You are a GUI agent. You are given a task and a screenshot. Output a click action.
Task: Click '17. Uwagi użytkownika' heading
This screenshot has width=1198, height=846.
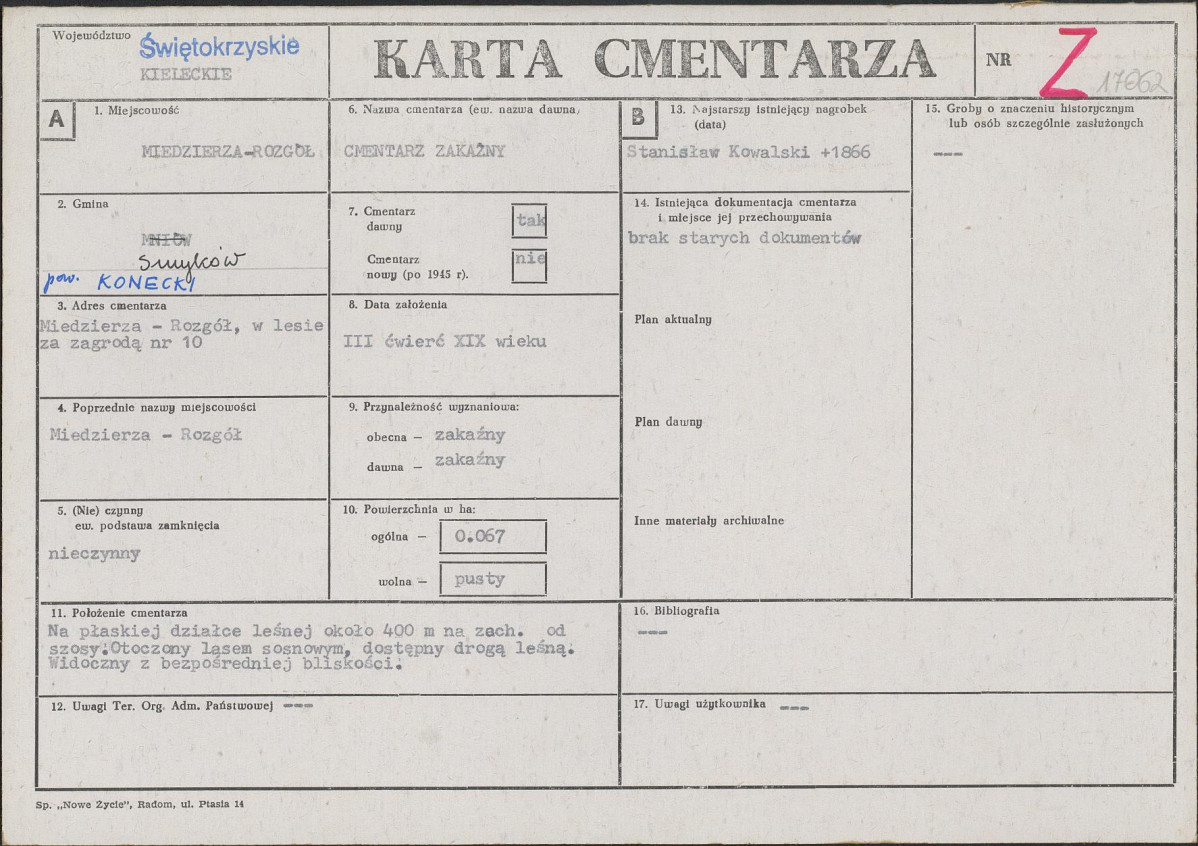699,705
